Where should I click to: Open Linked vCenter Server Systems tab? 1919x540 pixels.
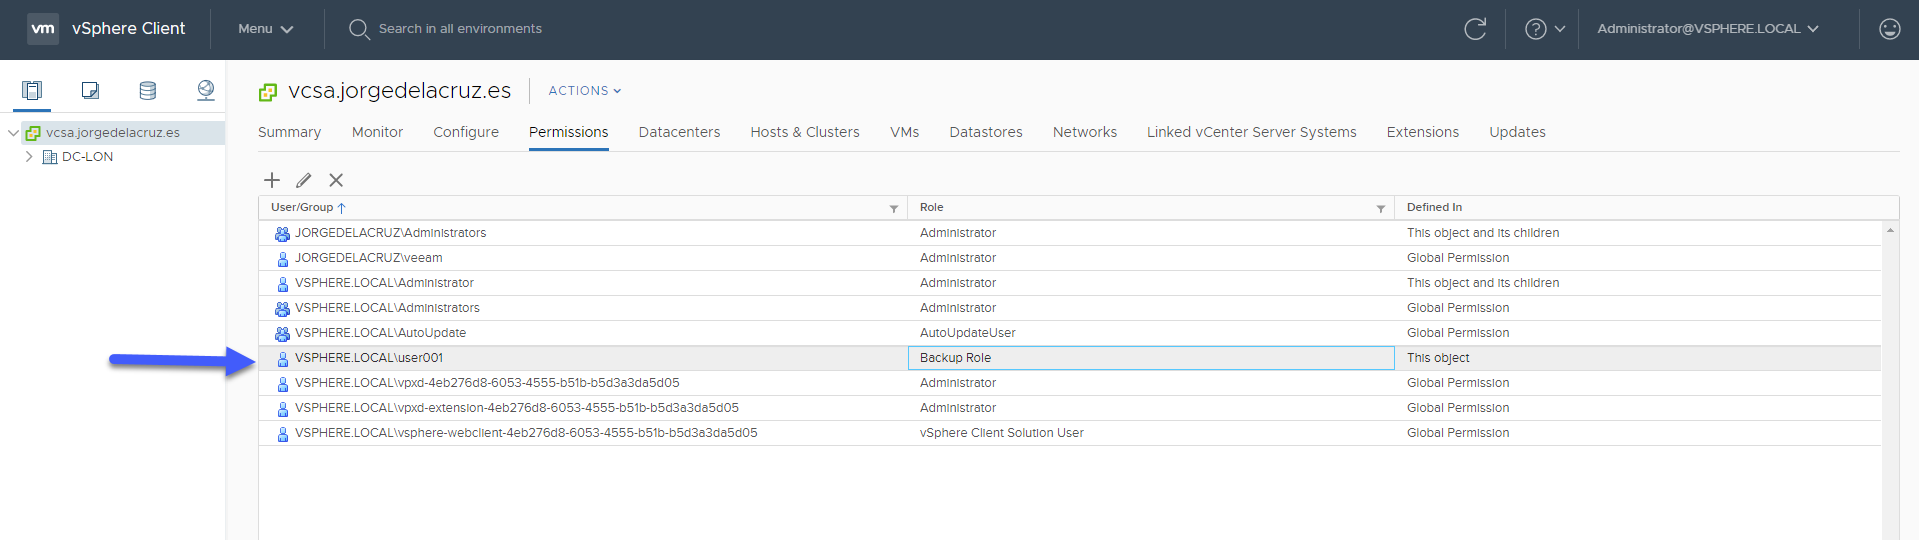click(x=1252, y=132)
